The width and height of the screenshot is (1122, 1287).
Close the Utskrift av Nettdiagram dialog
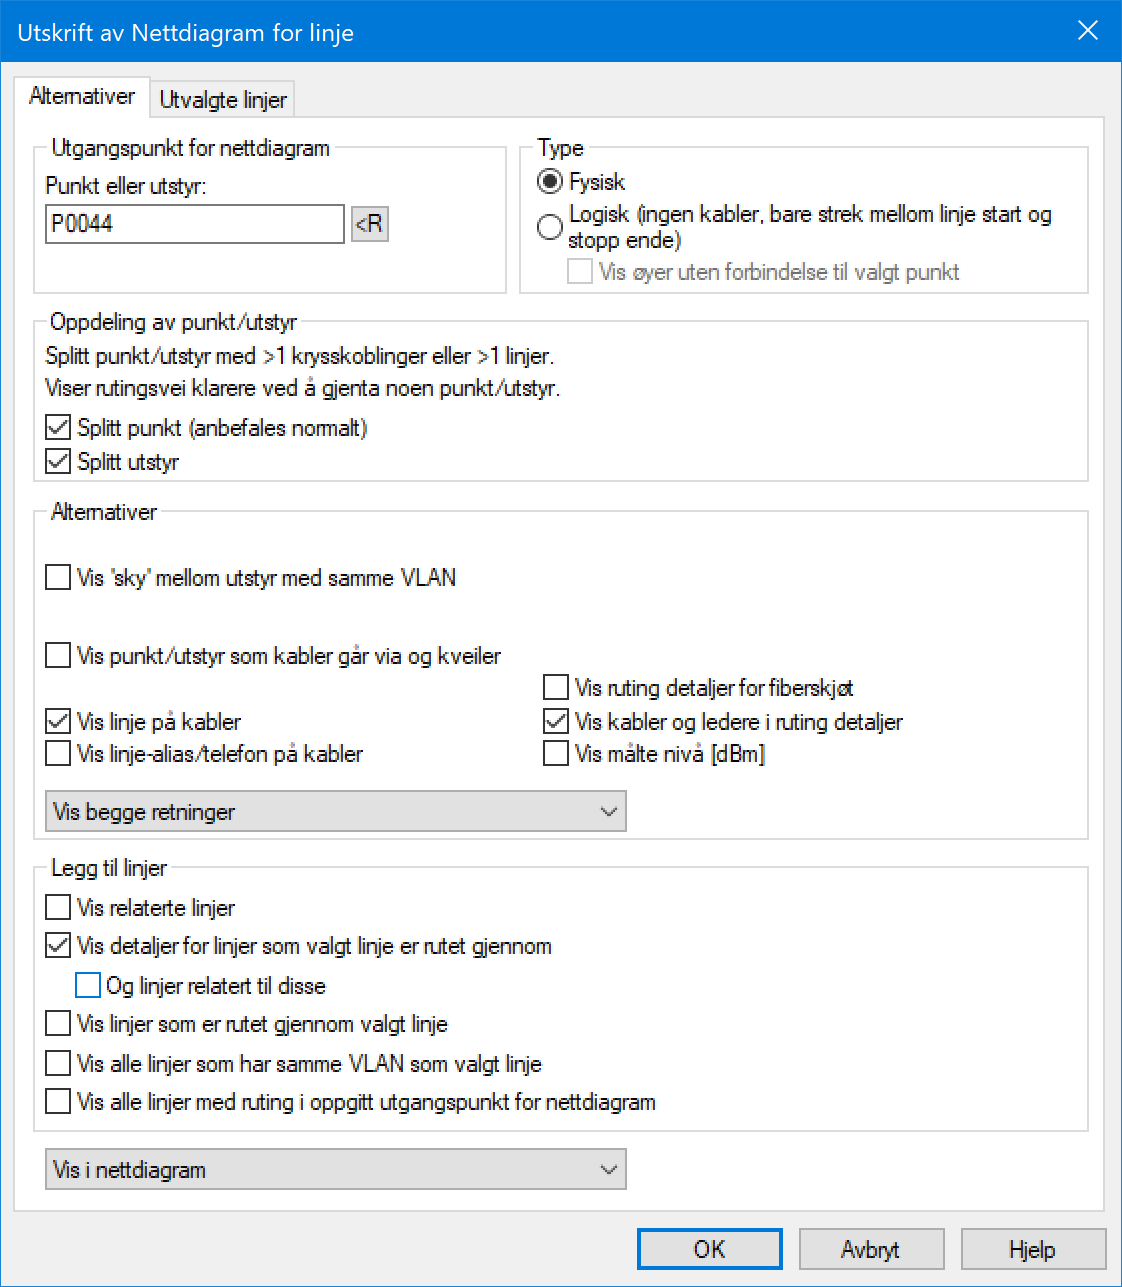pyautogui.click(x=1088, y=31)
